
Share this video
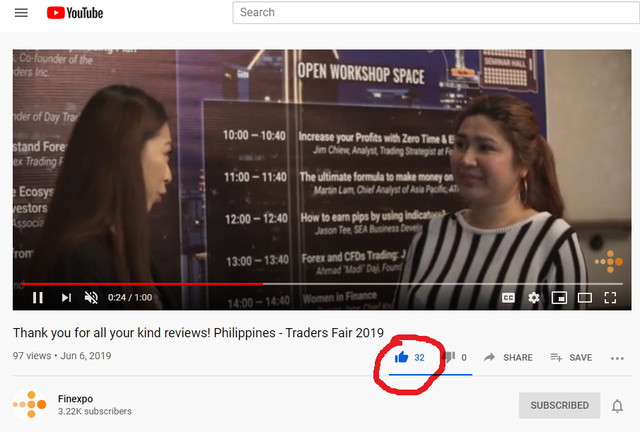[508, 358]
